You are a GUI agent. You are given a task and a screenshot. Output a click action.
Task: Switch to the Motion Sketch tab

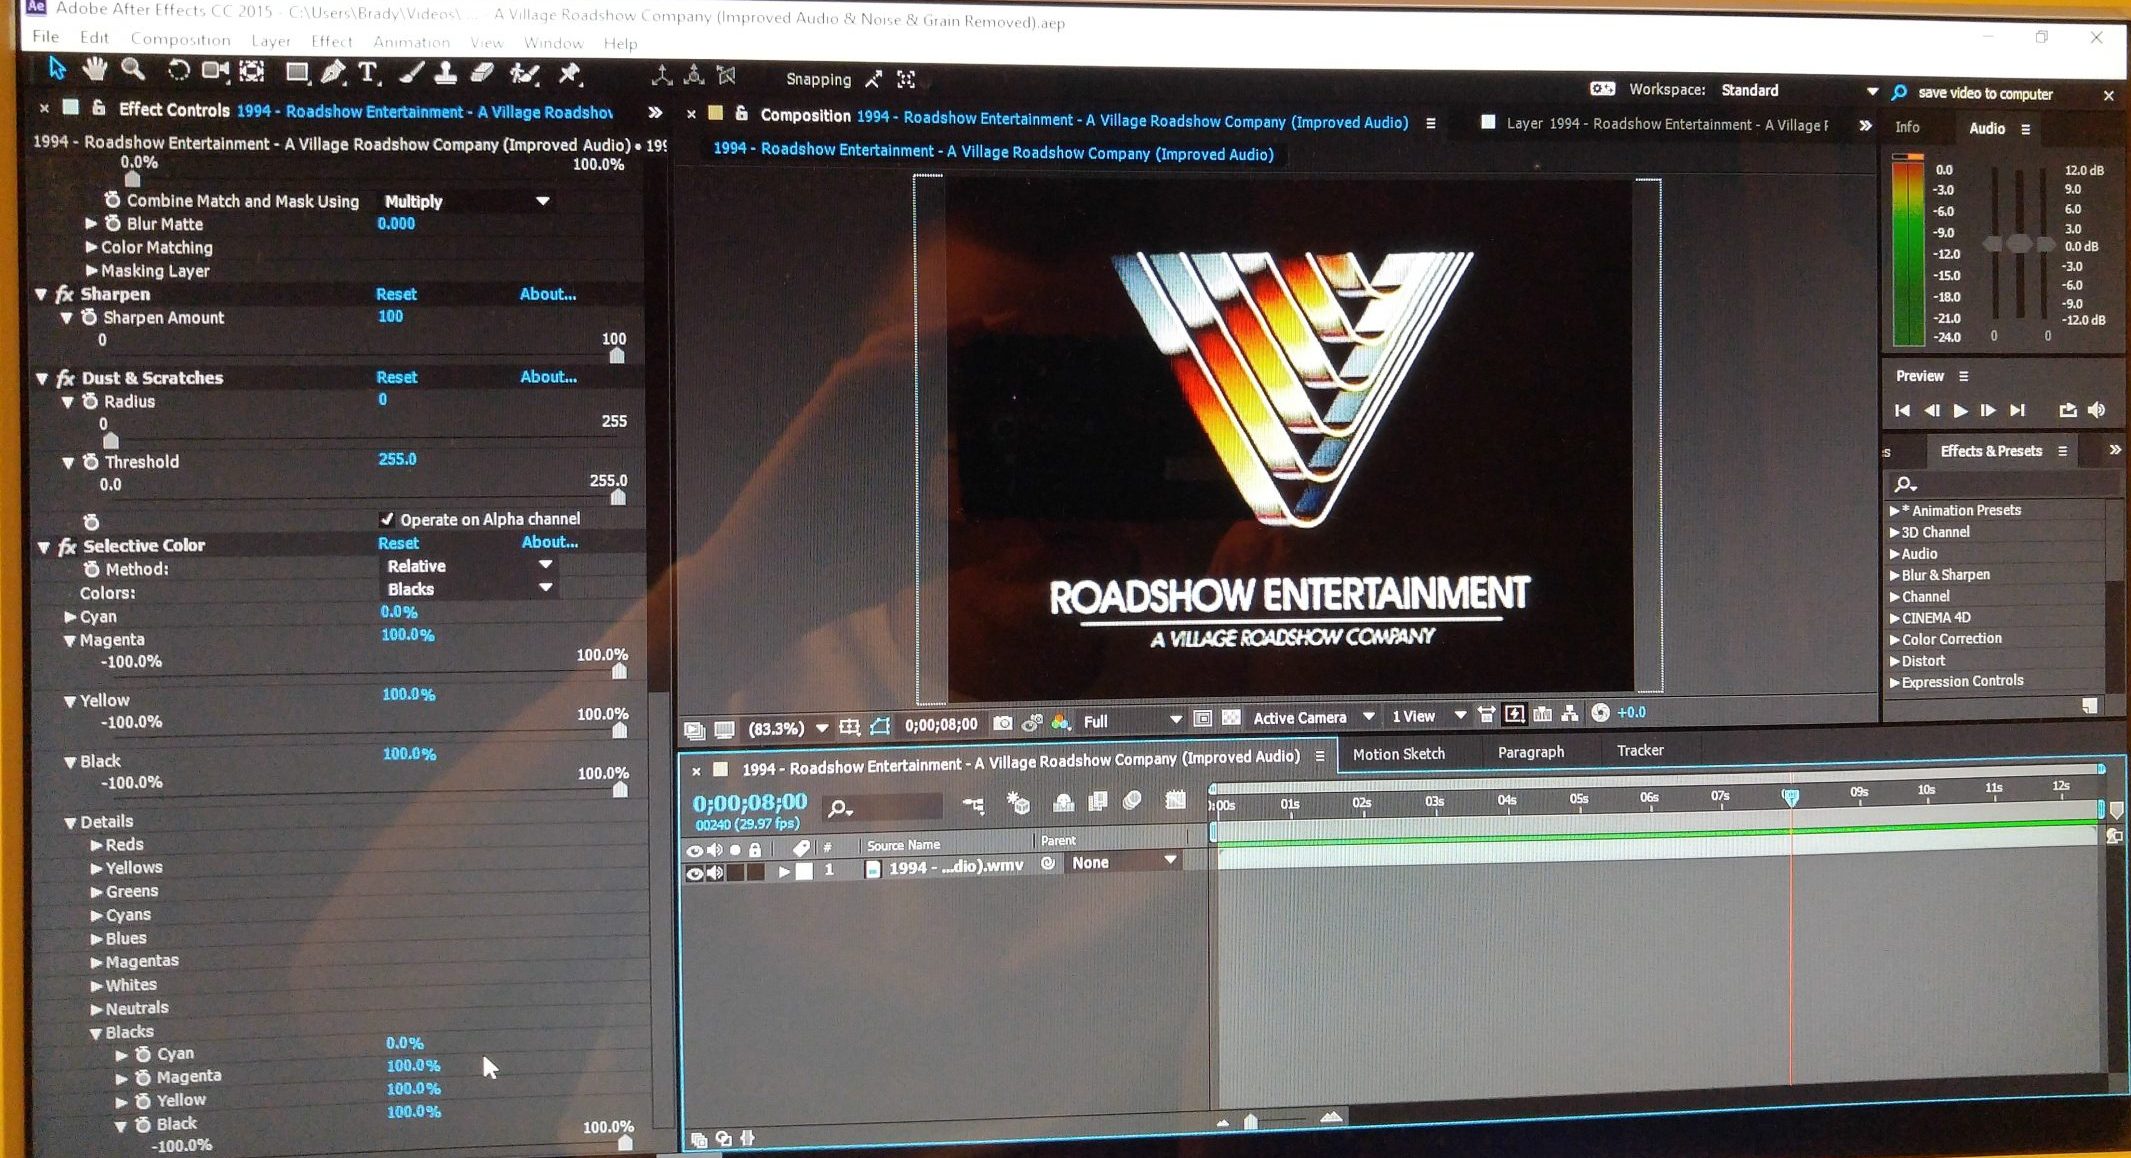(x=1399, y=754)
